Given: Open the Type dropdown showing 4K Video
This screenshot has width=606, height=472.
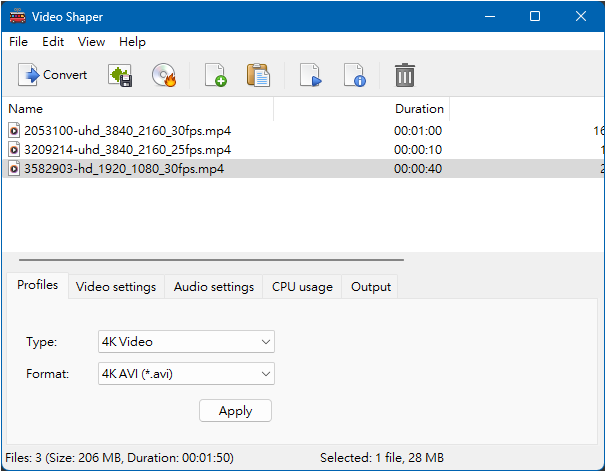Looking at the screenshot, I should tap(186, 342).
